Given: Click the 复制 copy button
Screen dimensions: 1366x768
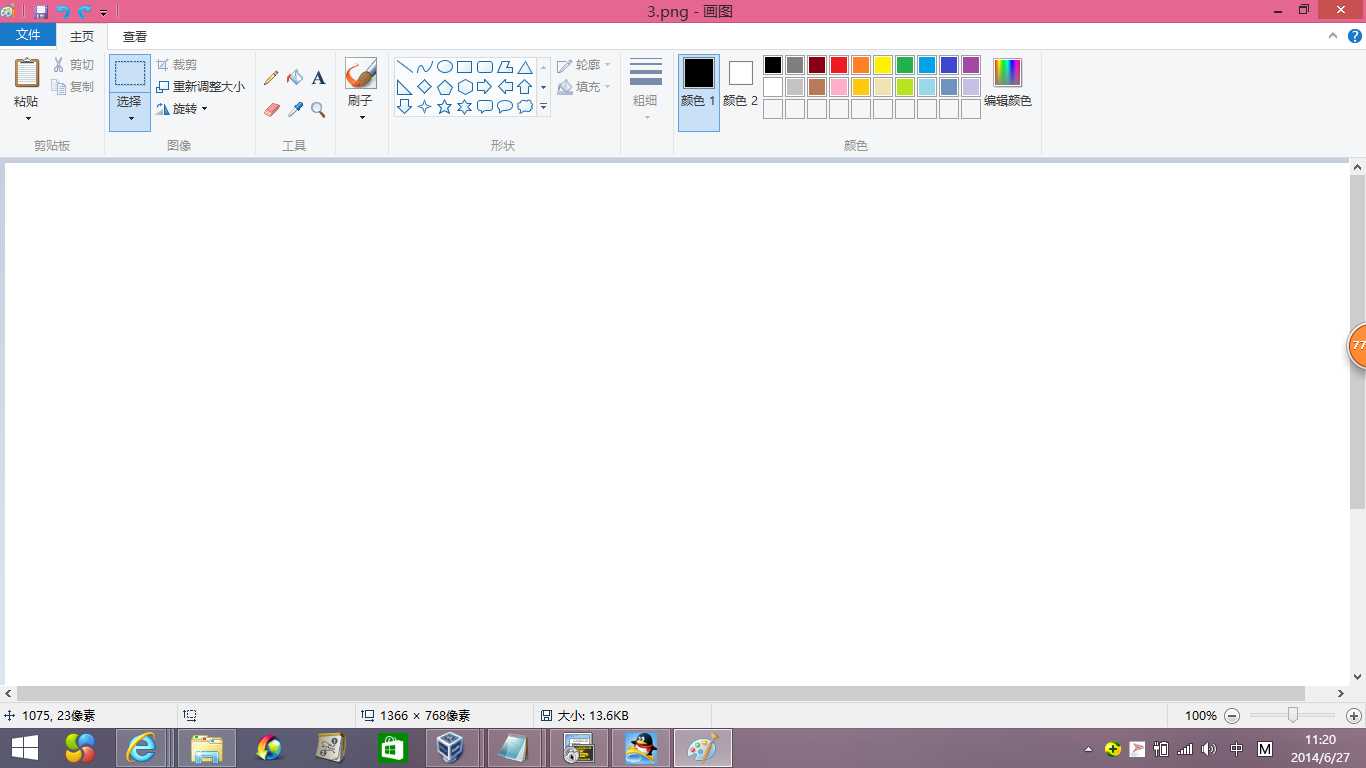Looking at the screenshot, I should [x=73, y=87].
